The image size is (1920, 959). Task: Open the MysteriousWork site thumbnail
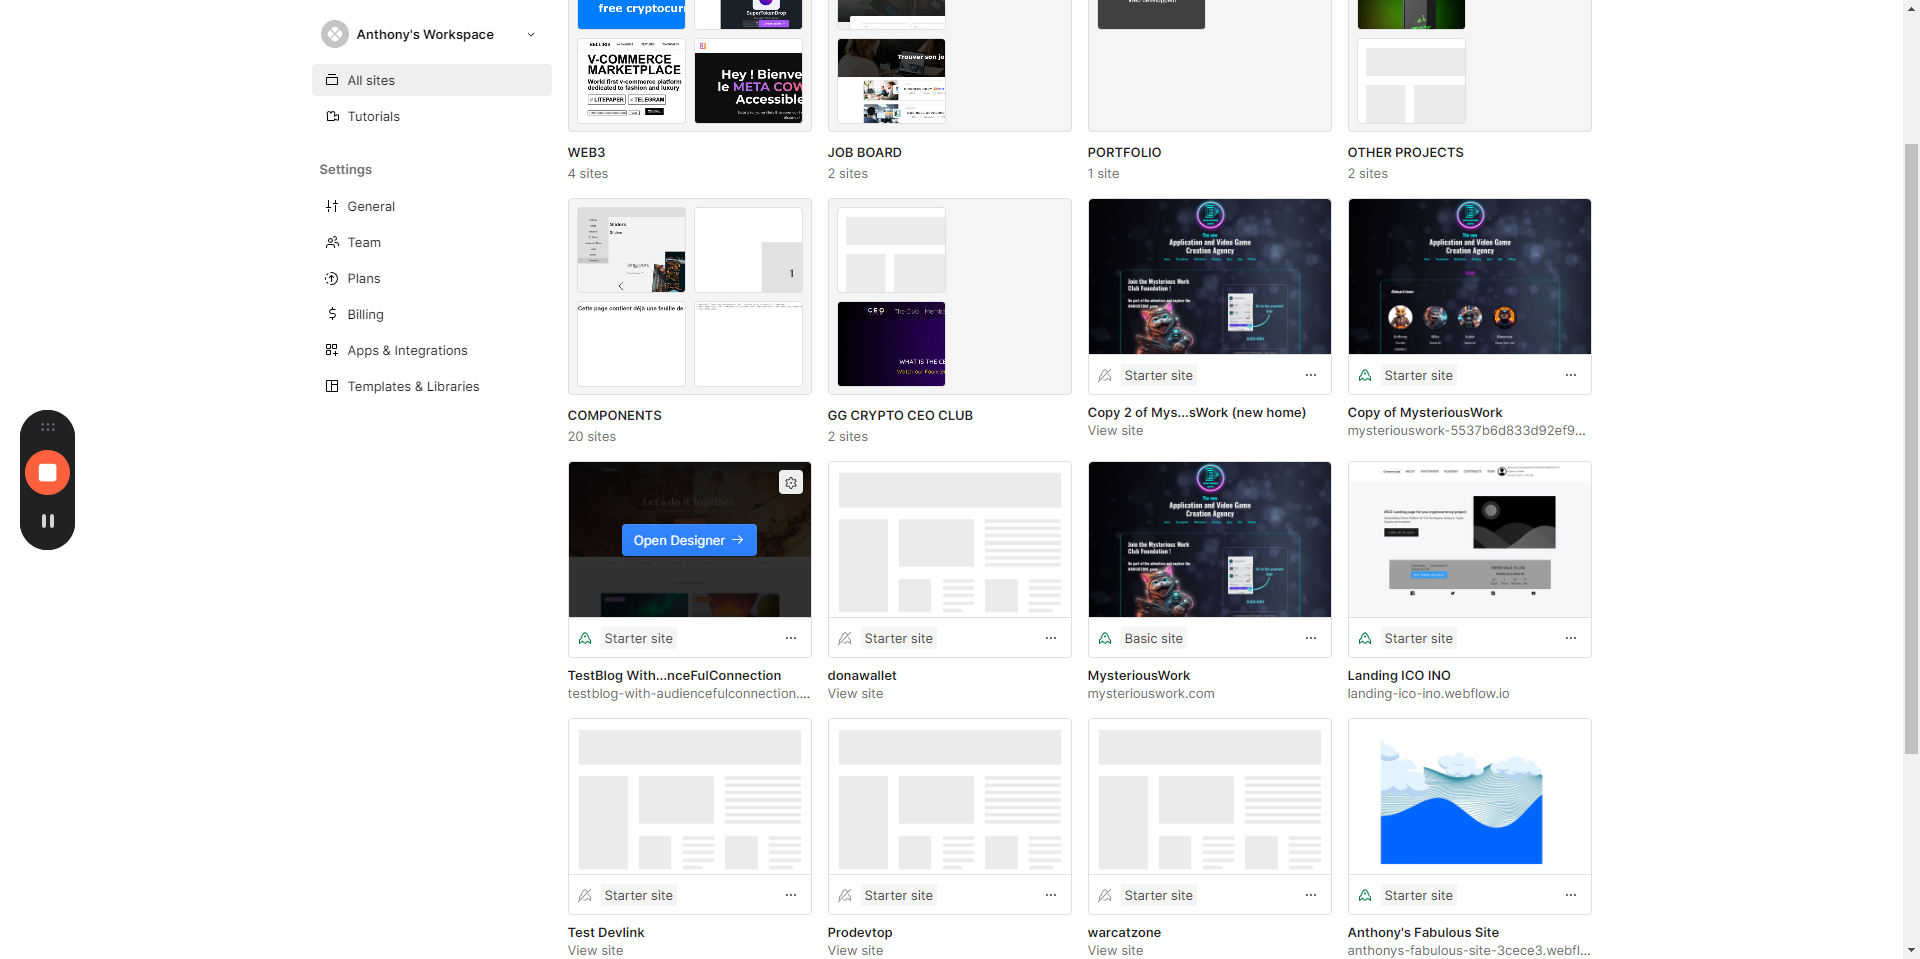pos(1209,539)
